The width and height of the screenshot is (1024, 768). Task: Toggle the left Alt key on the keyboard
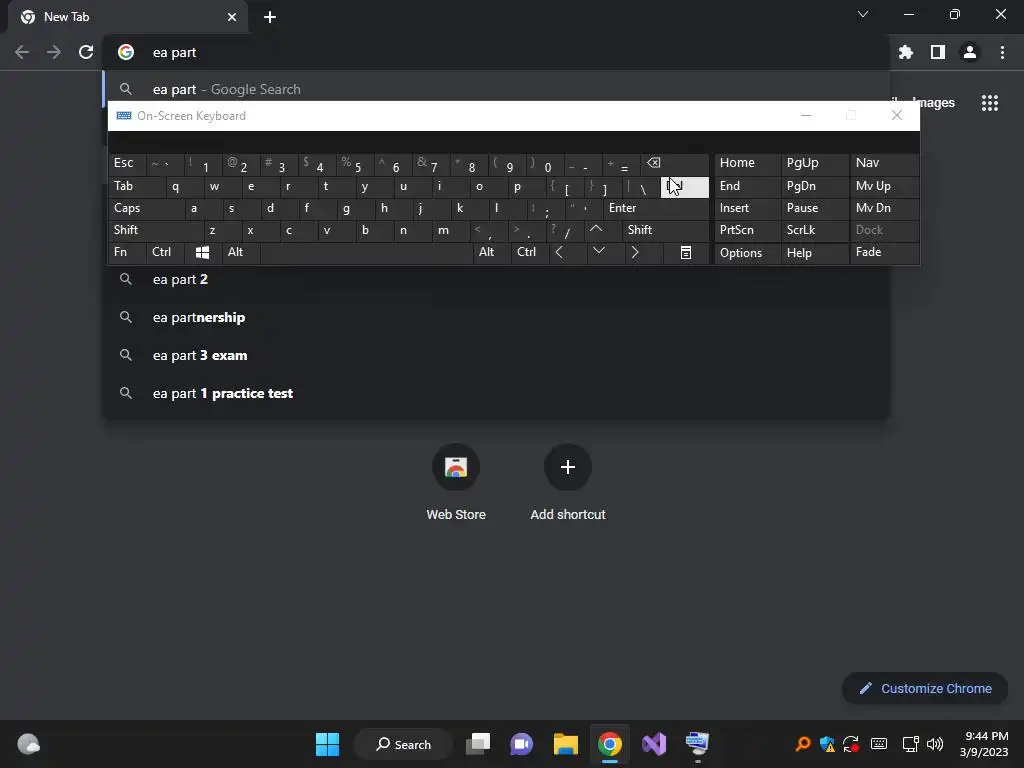pos(240,252)
